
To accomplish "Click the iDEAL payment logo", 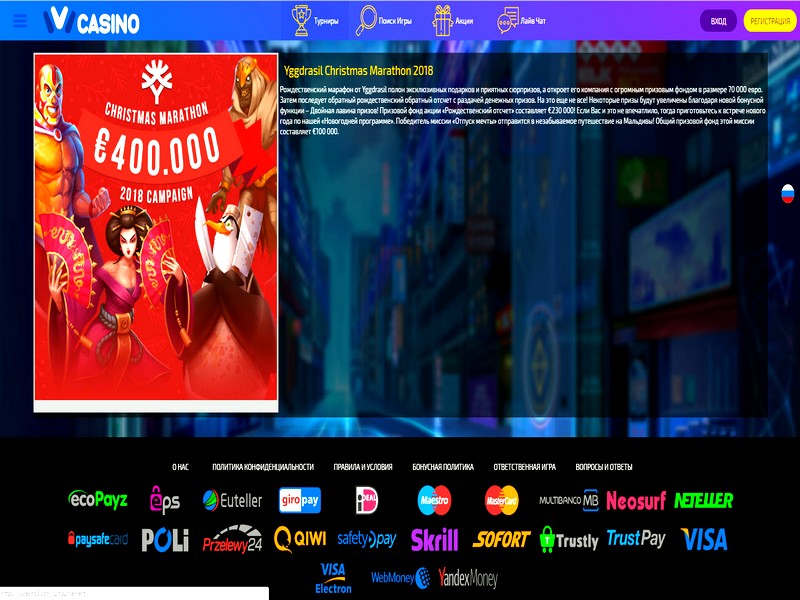I will click(366, 500).
